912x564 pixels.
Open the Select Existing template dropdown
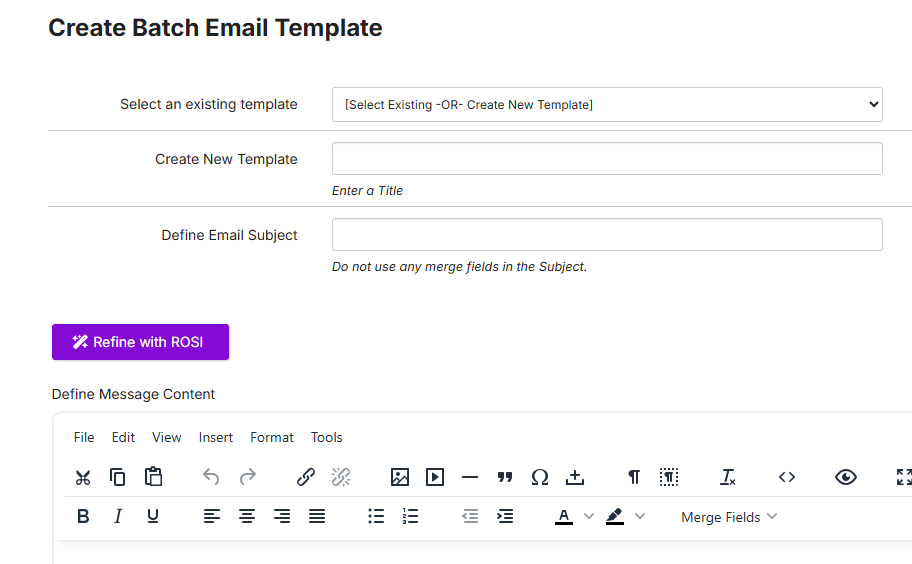[607, 105]
